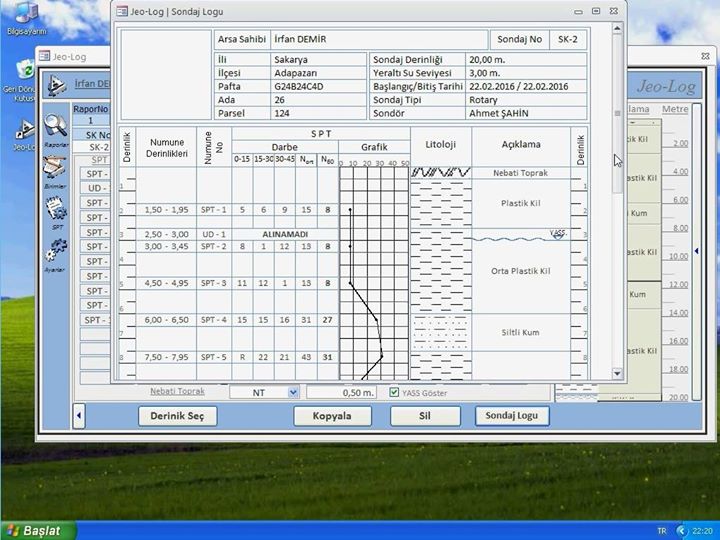Open the Ayarlar gears icon in sidebar
Screen dimensions: 720x540
point(56,251)
